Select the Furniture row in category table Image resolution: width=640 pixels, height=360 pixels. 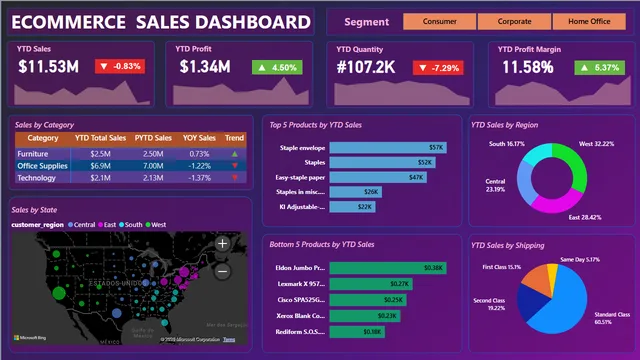click(131, 154)
